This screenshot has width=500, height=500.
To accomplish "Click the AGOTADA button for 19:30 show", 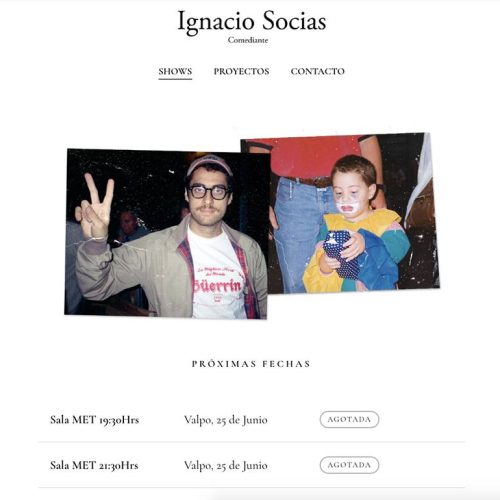I will [x=349, y=419].
